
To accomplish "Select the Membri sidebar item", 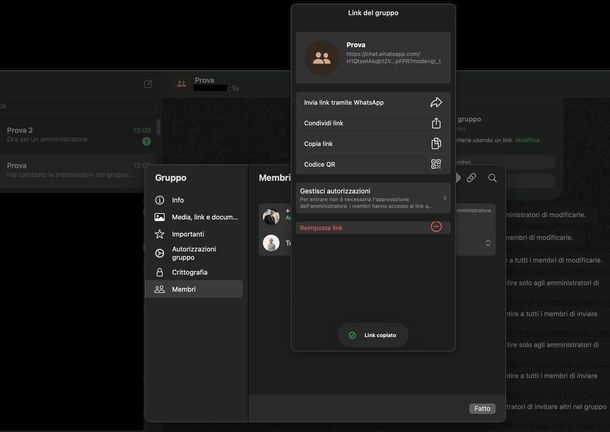I will (x=194, y=289).
